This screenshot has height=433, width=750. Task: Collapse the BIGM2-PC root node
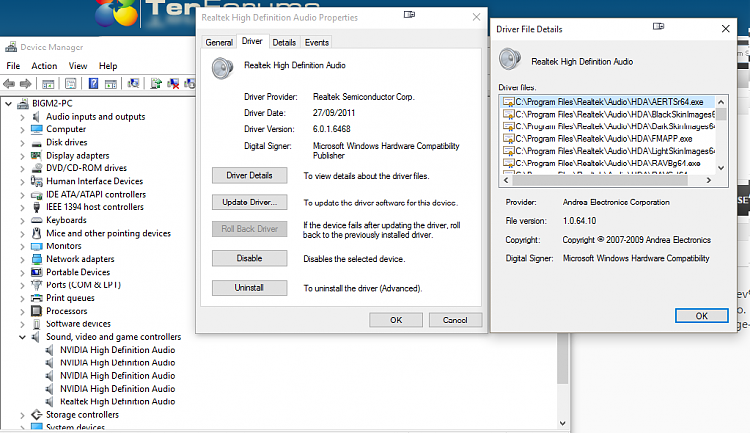pos(8,103)
